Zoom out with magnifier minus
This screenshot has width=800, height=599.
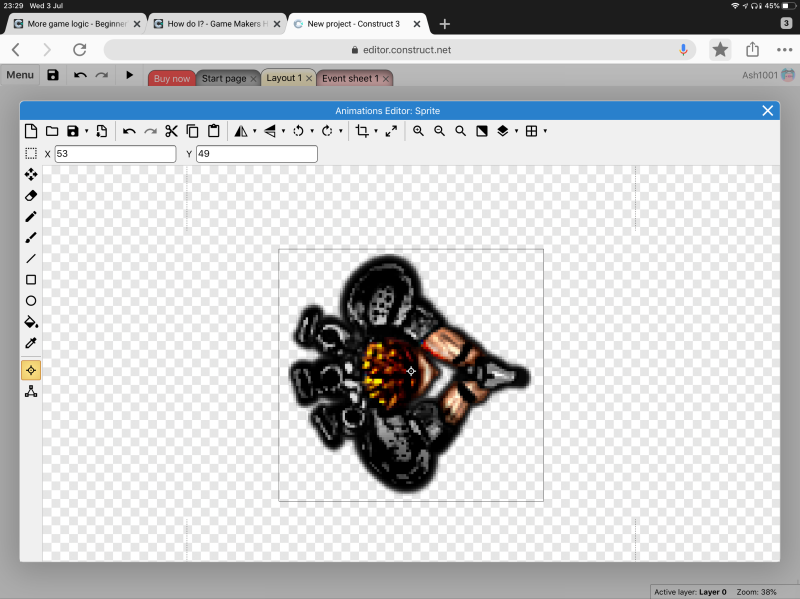(439, 131)
